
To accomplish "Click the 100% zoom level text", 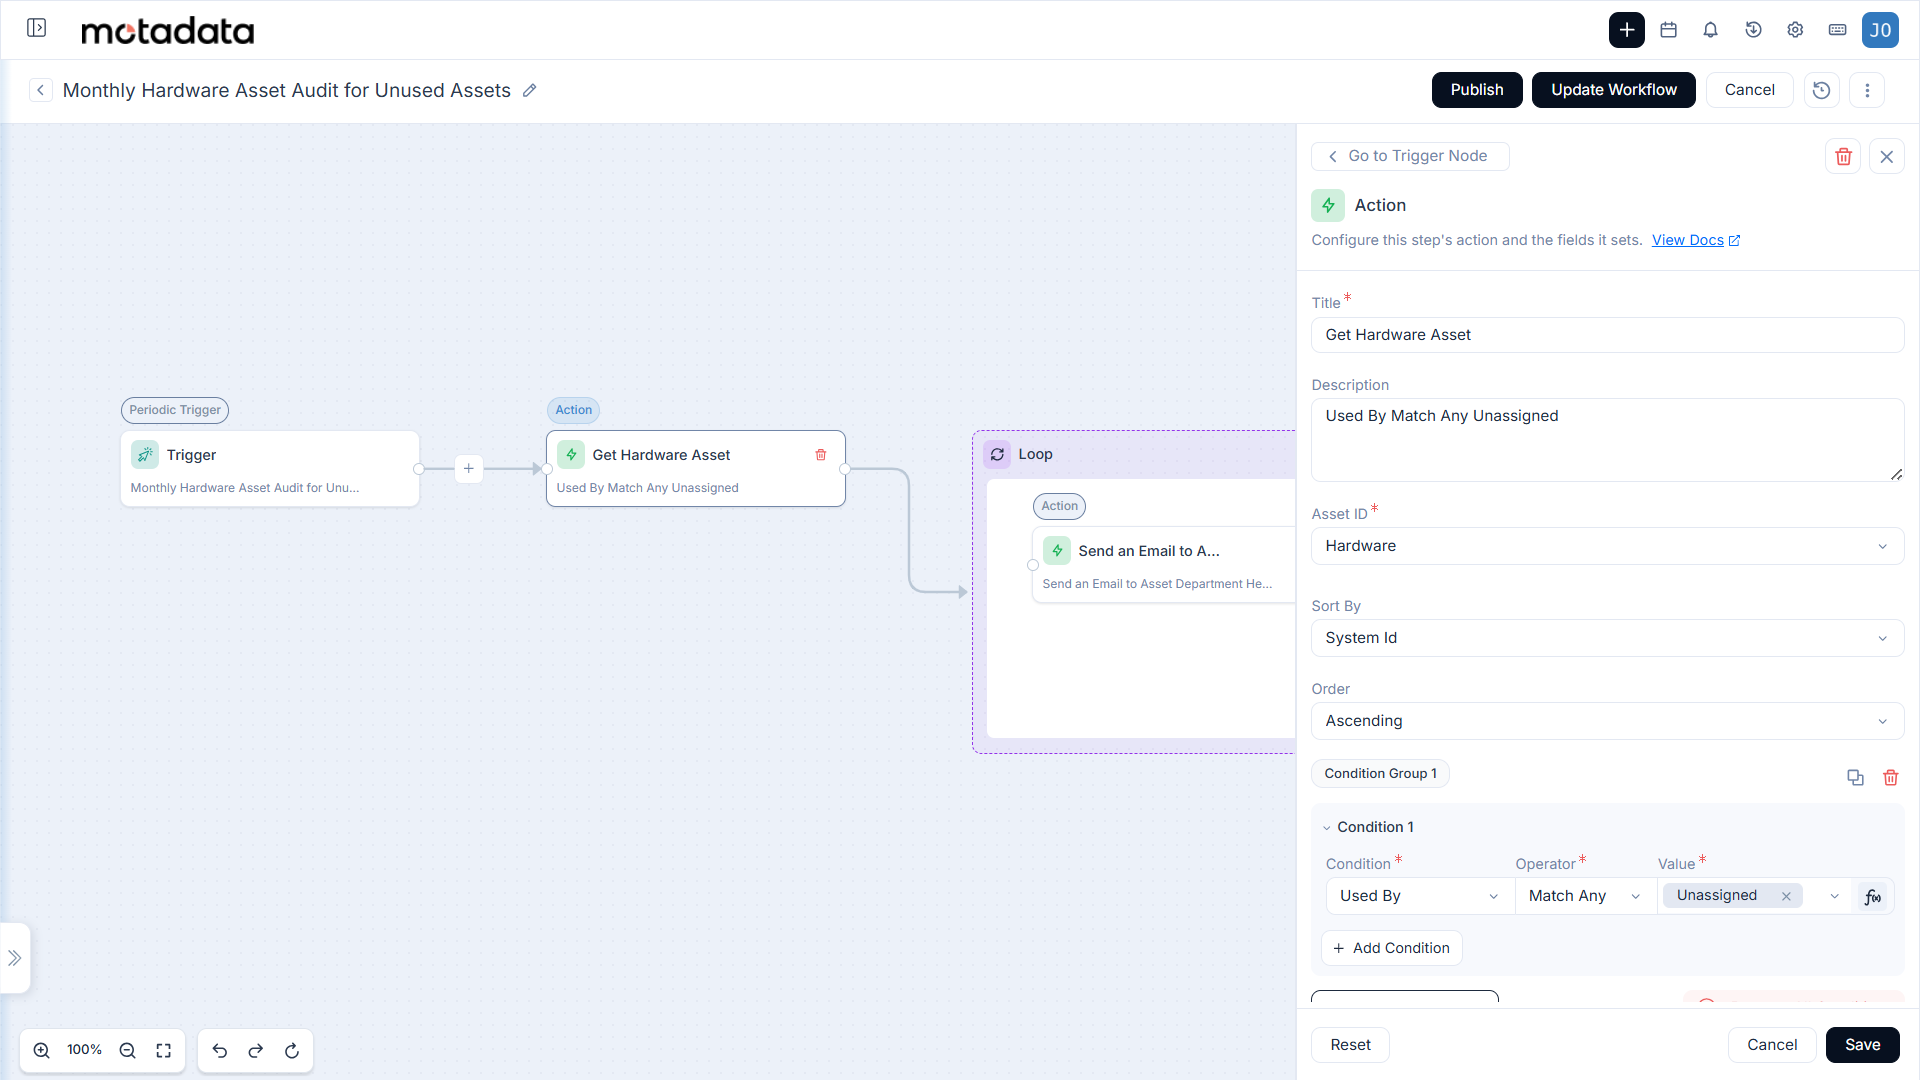I will 84,1050.
